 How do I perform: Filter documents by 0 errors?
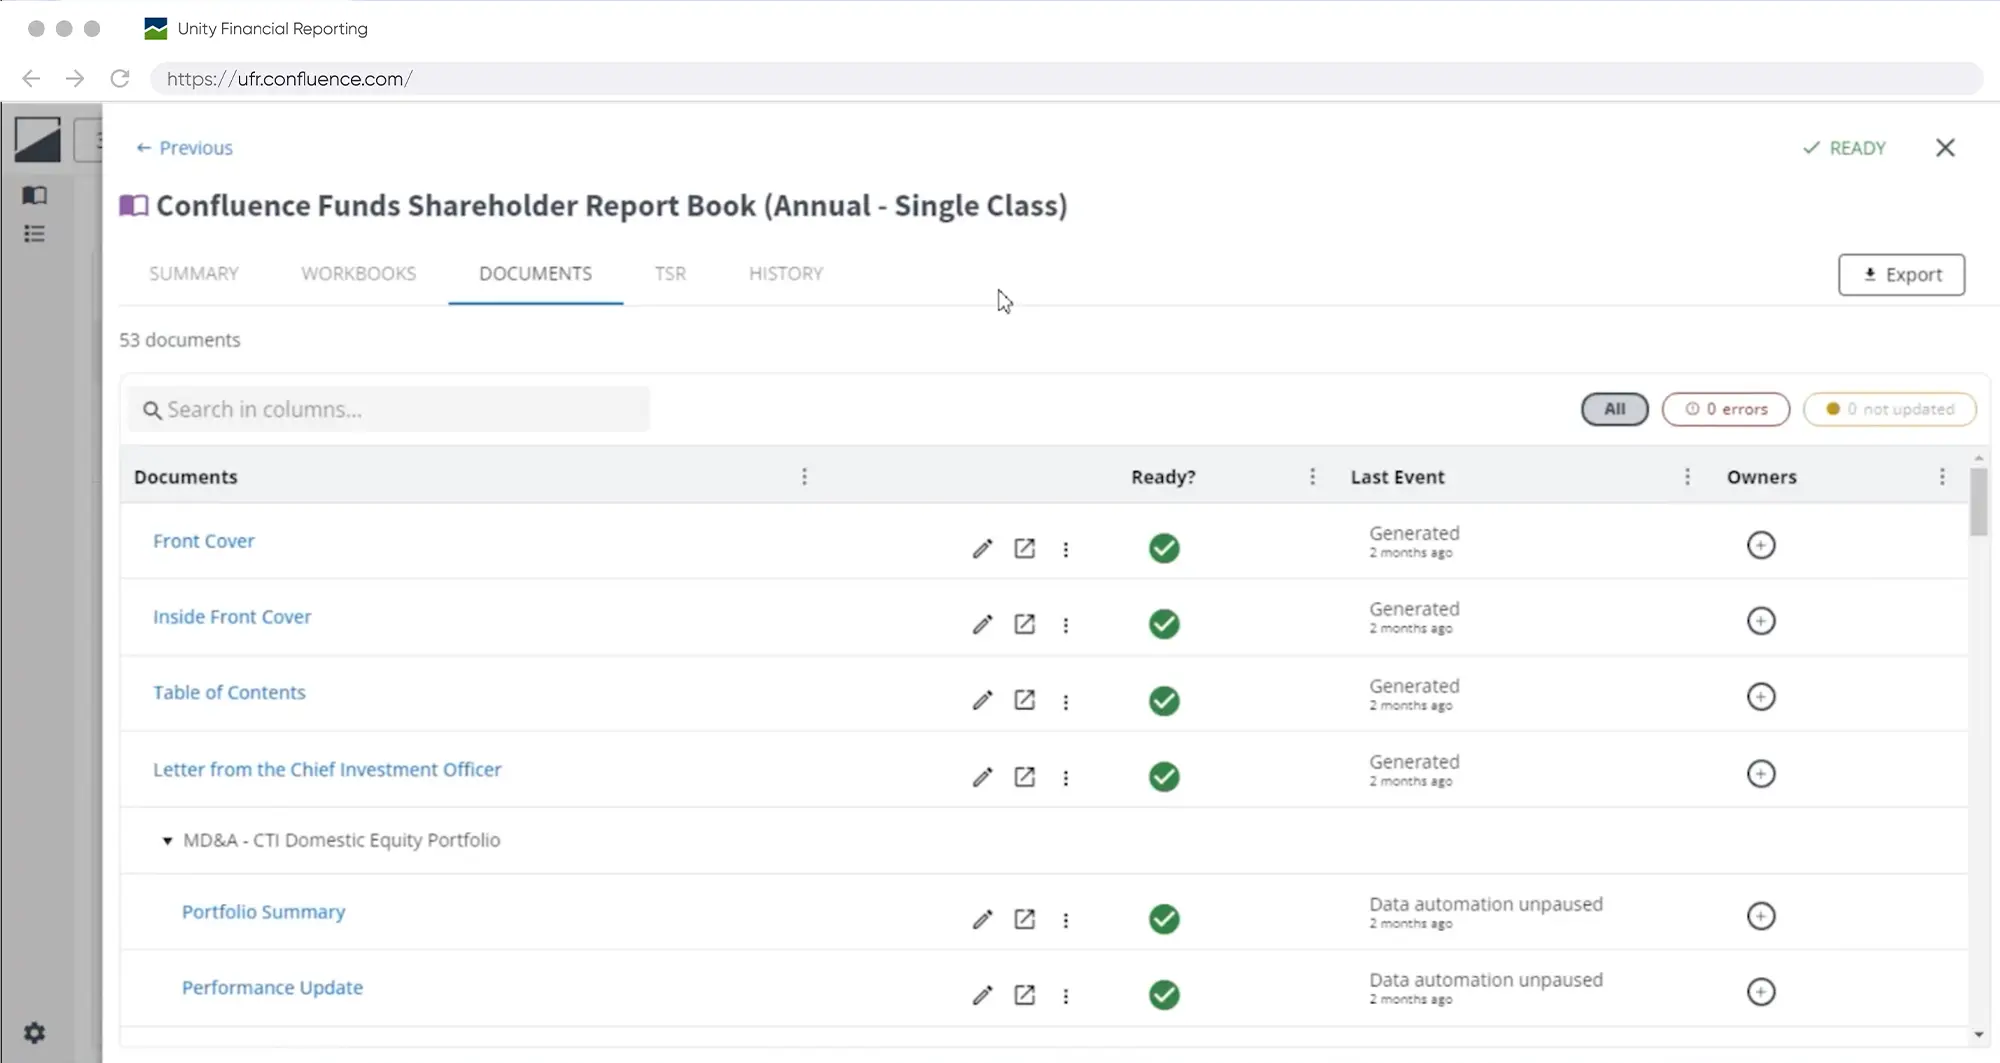coord(1725,409)
